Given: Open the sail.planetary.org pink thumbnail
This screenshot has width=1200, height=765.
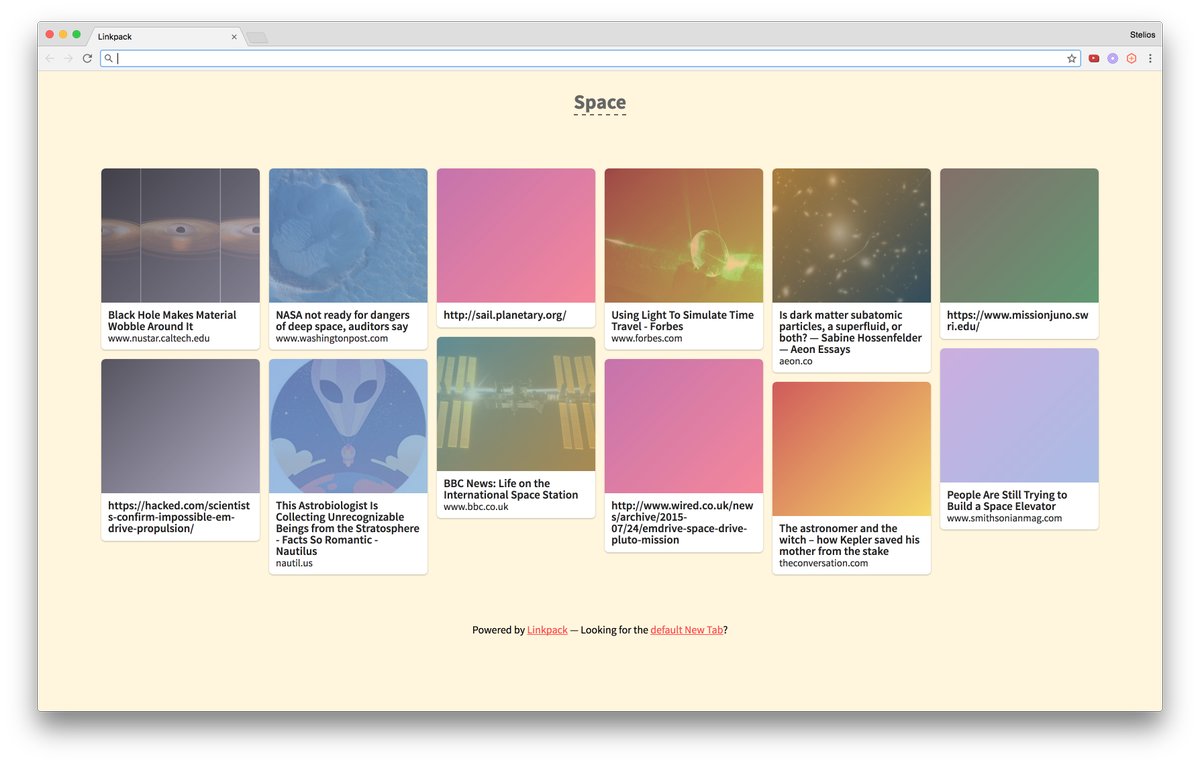Looking at the screenshot, I should coord(516,236).
